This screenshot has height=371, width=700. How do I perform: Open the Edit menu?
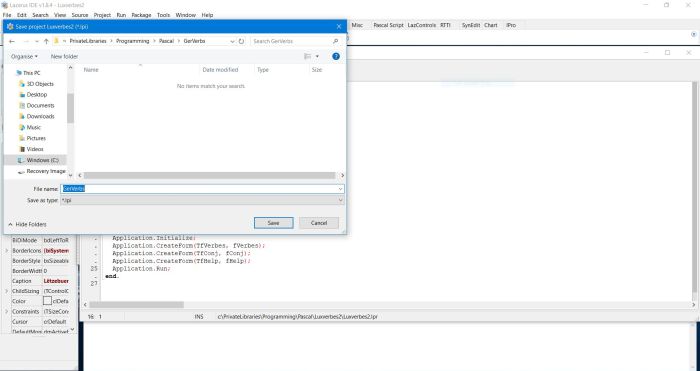pyautogui.click(x=22, y=15)
